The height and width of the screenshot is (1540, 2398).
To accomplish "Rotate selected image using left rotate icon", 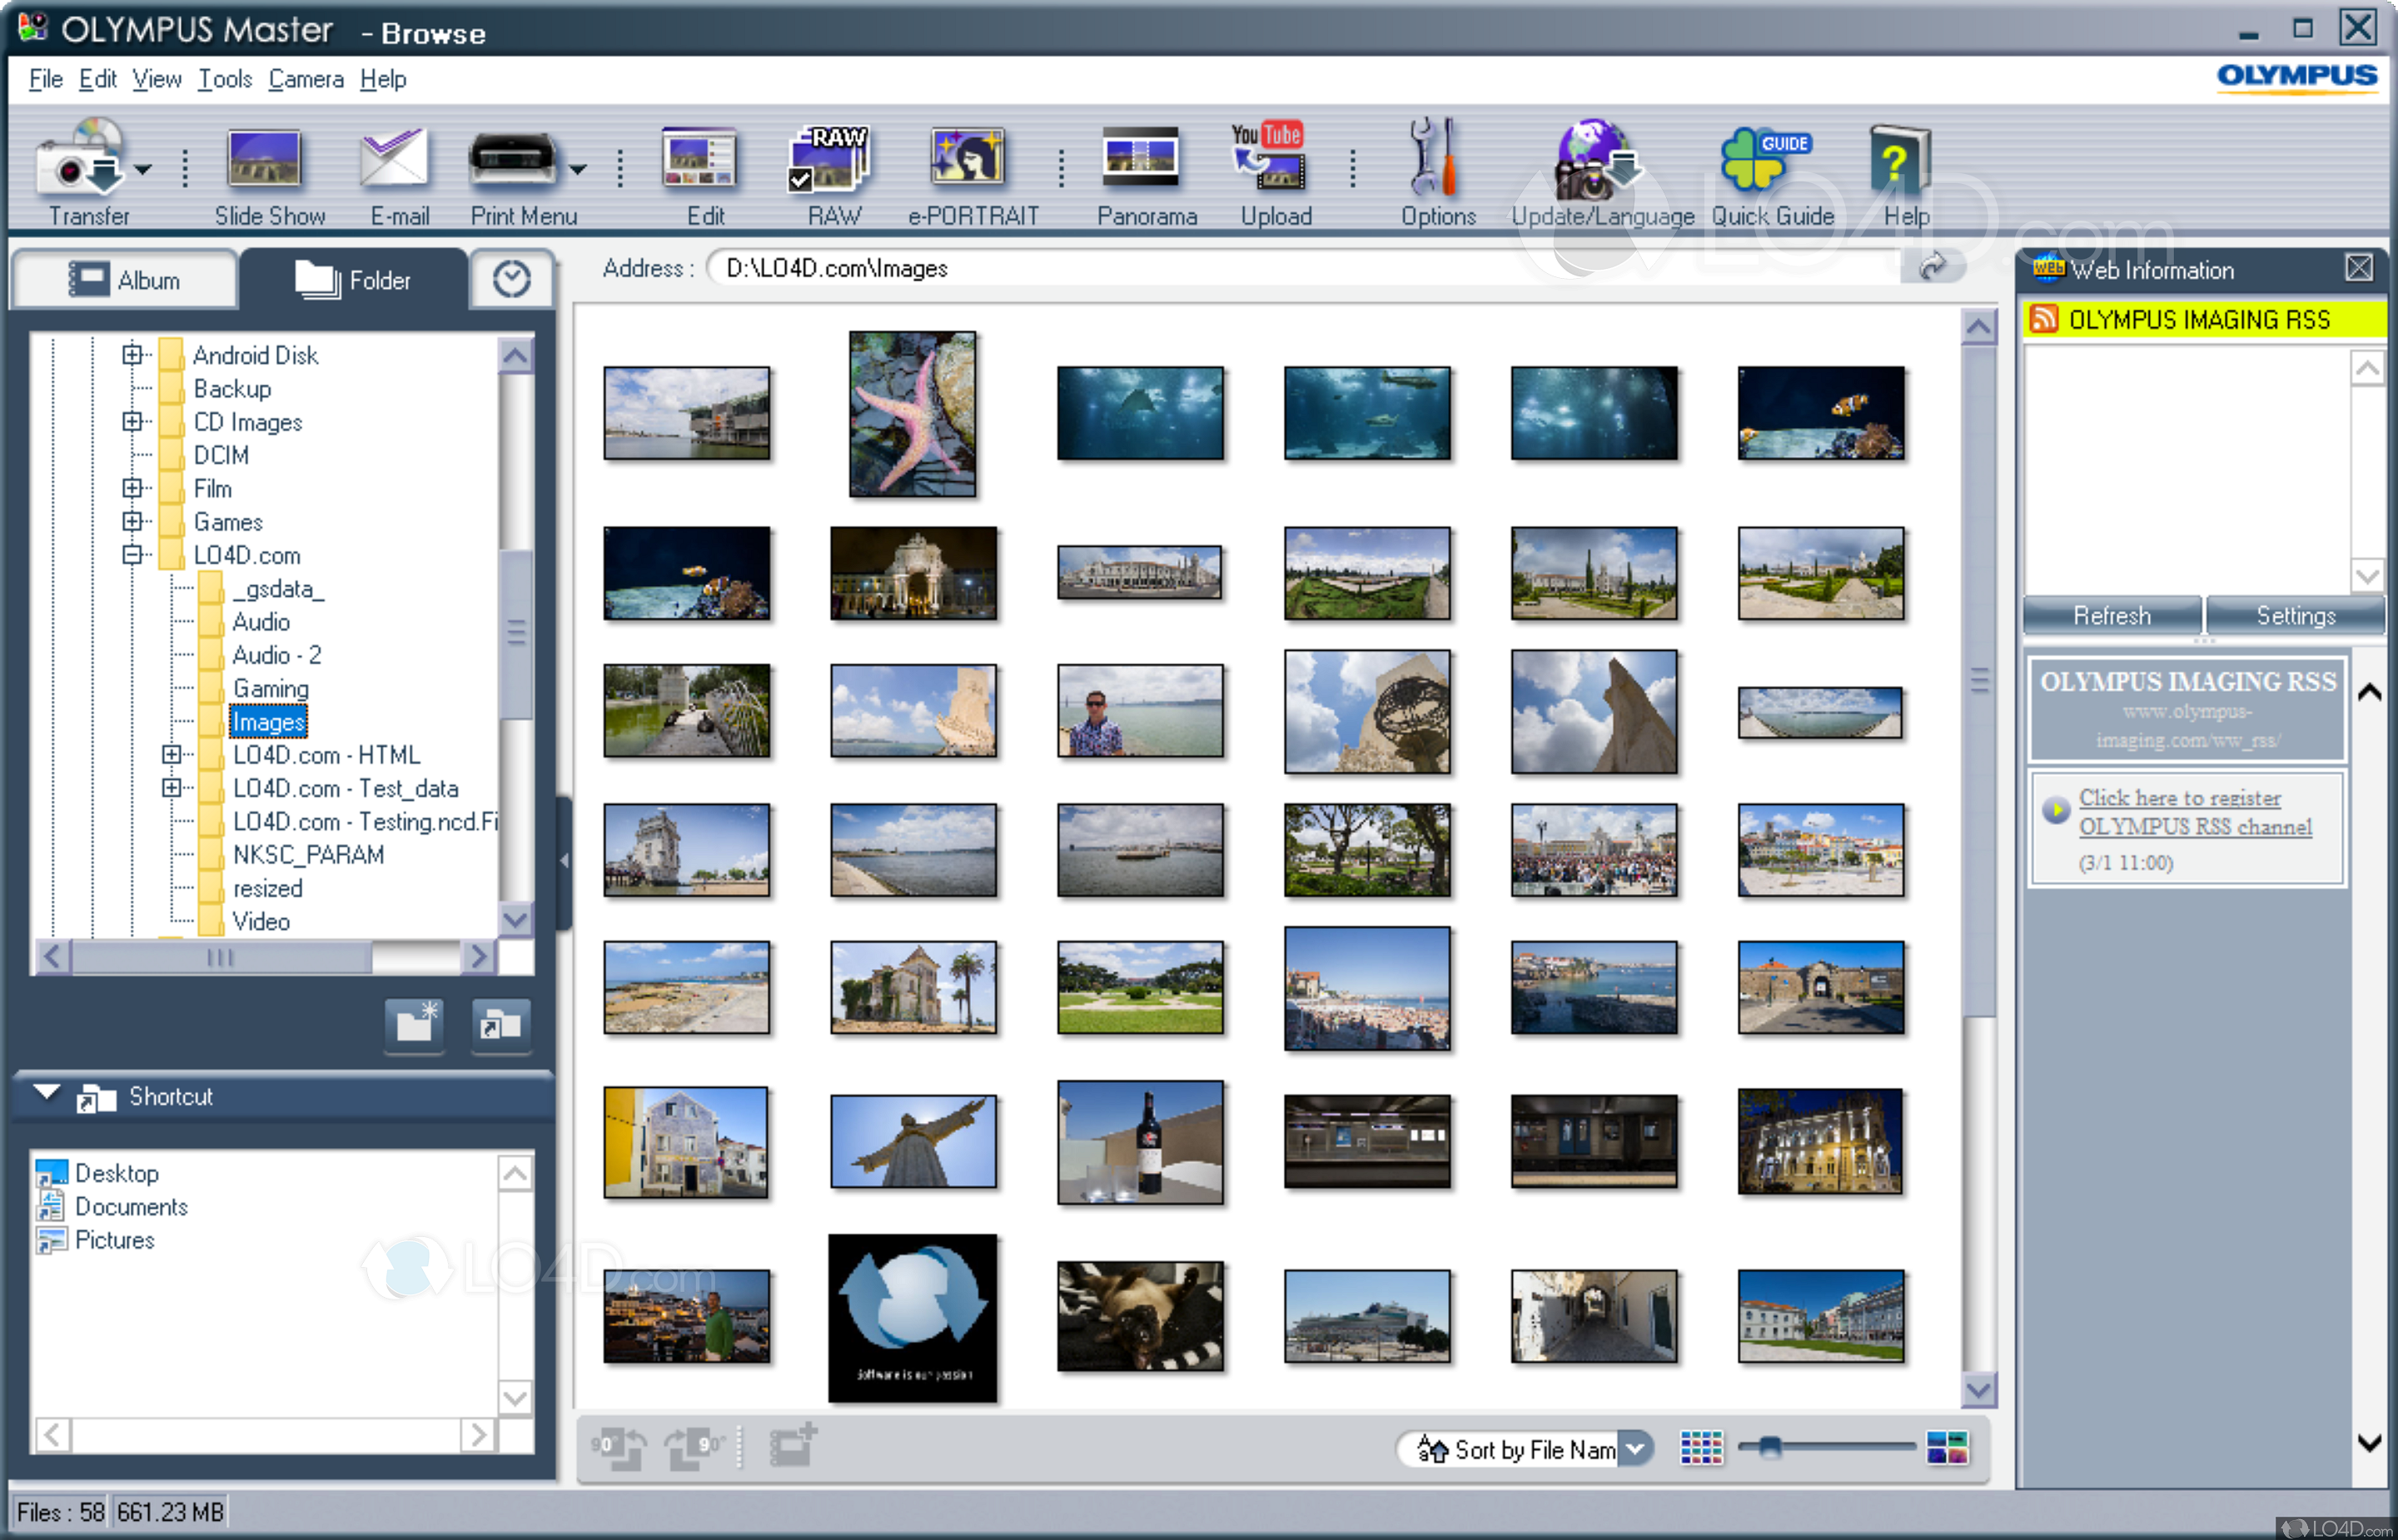I will tap(618, 1446).
